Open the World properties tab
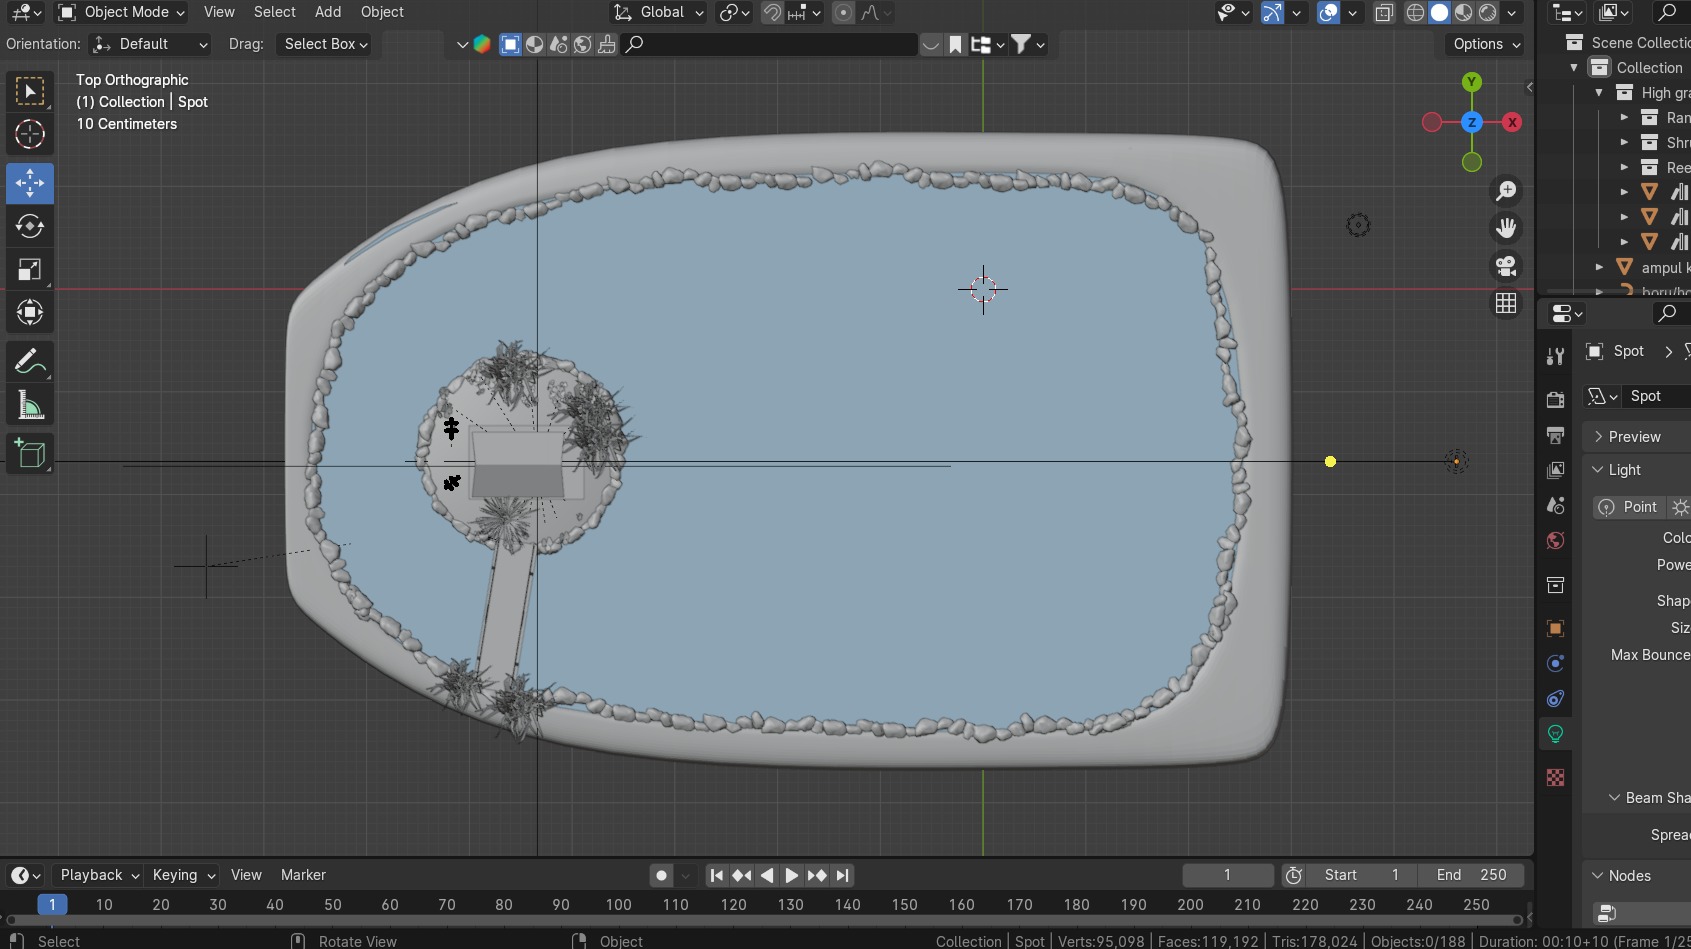The width and height of the screenshot is (1691, 949). (x=1555, y=540)
